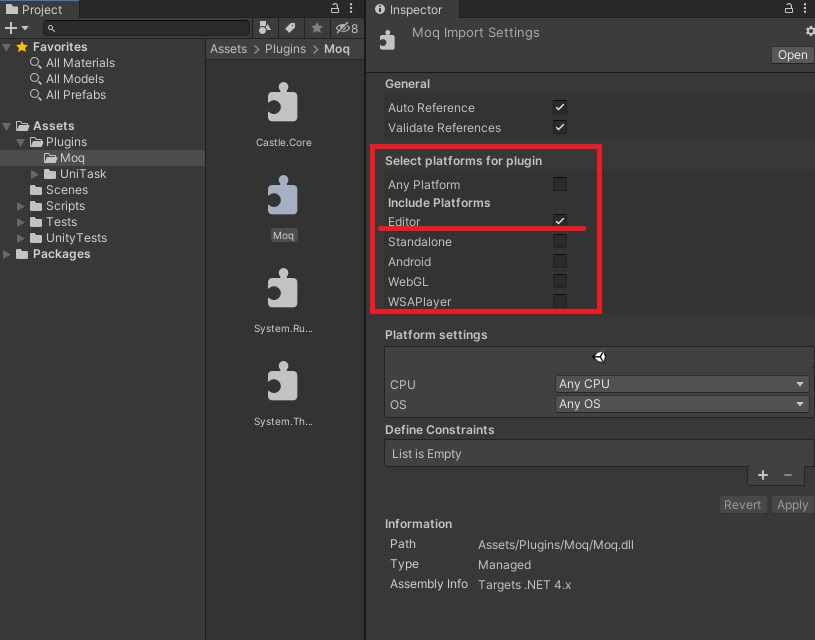Toggle hidden packages visibility eye icon
The height and width of the screenshot is (640, 815).
coord(346,28)
